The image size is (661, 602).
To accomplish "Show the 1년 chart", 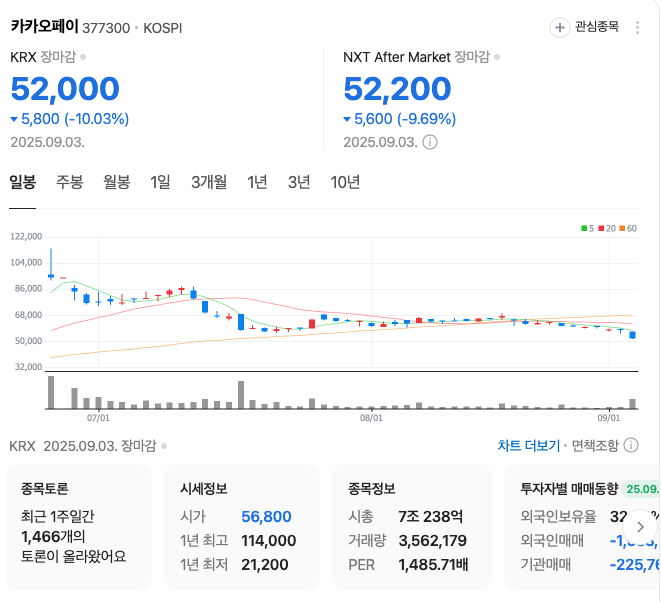I will (257, 183).
